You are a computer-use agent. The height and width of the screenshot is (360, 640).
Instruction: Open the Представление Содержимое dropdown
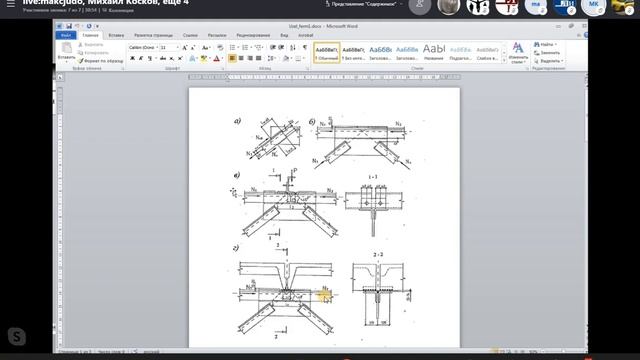click(363, 4)
